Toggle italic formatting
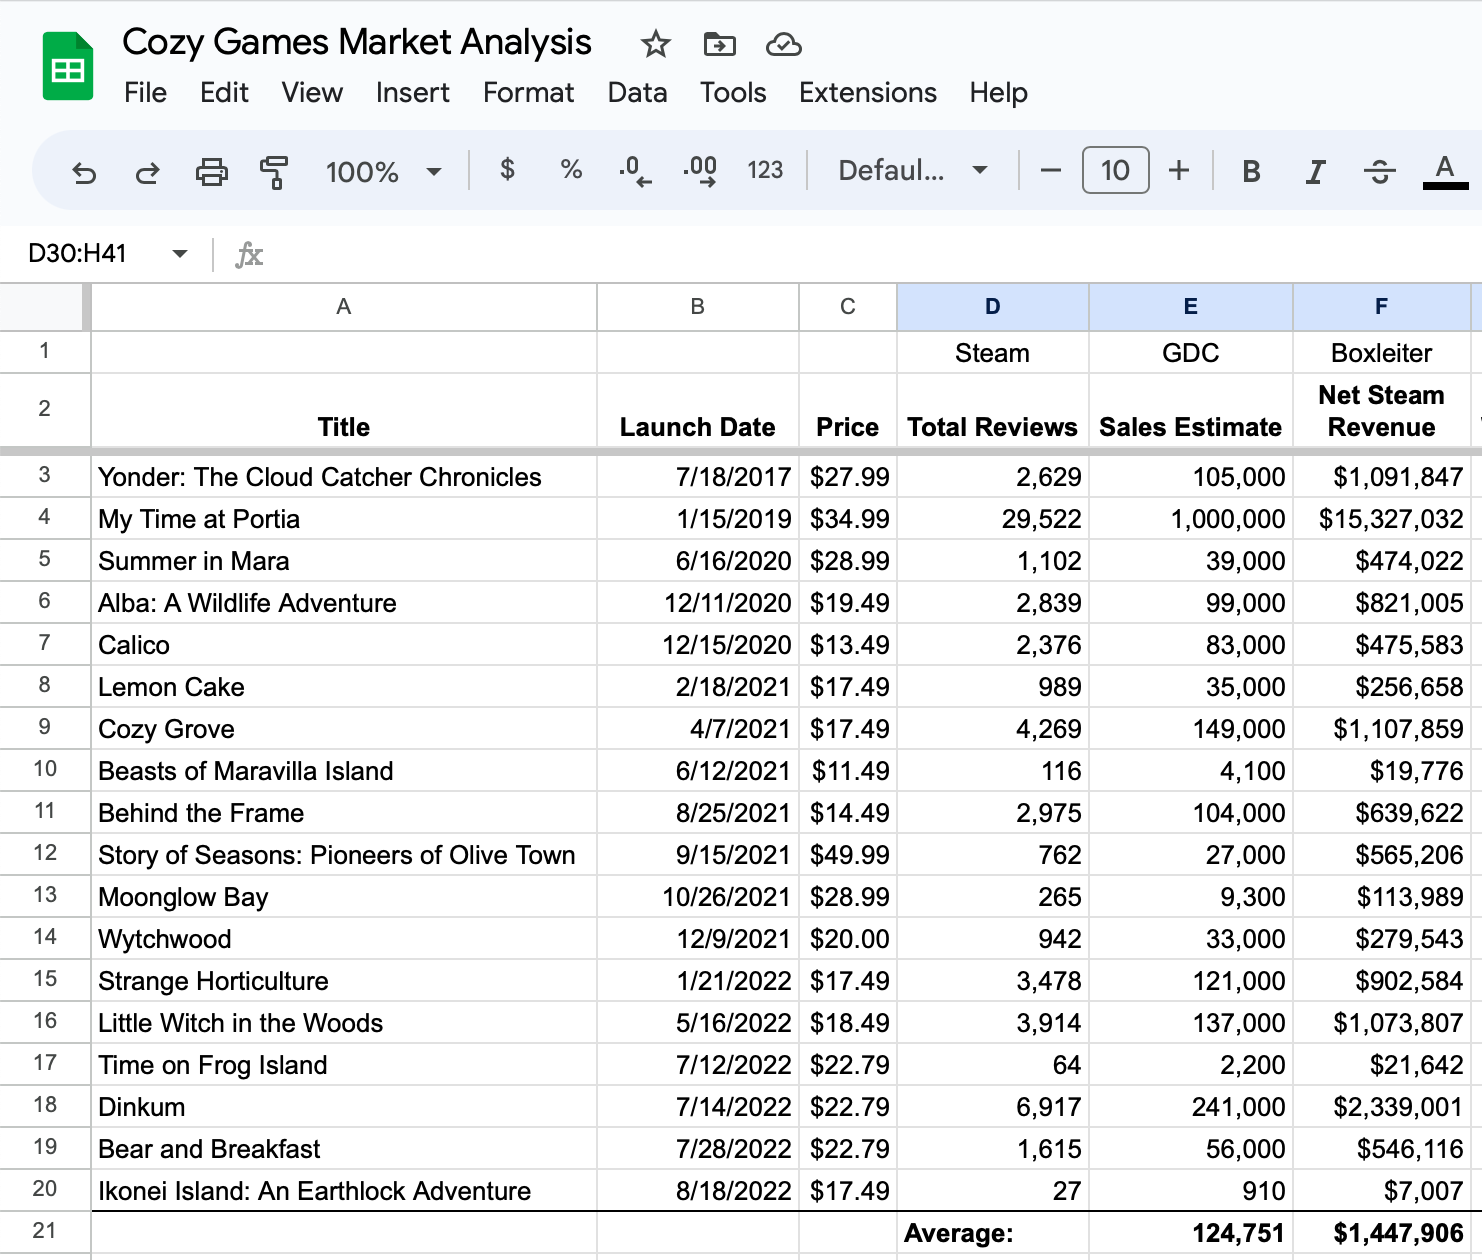This screenshot has height=1260, width=1482. 1314,170
